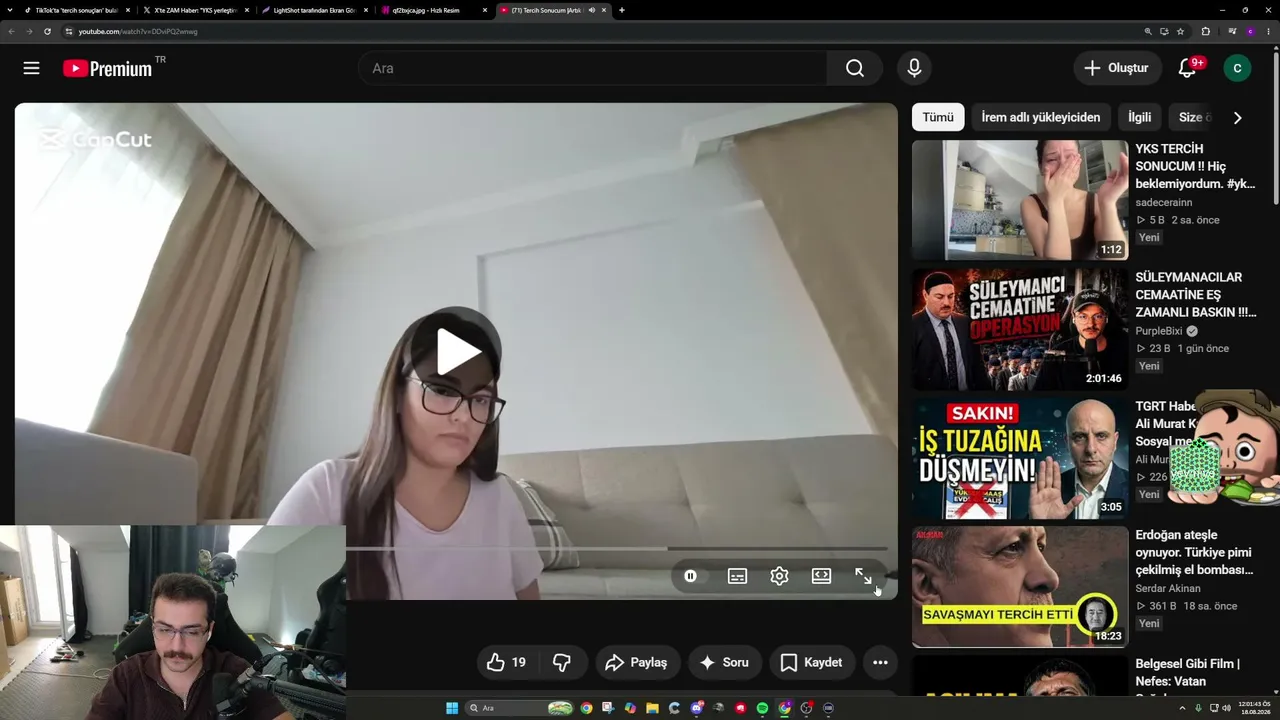Viewport: 1280px width, 720px height.
Task: Open the sadecerainn channel name
Action: [x=1163, y=202]
